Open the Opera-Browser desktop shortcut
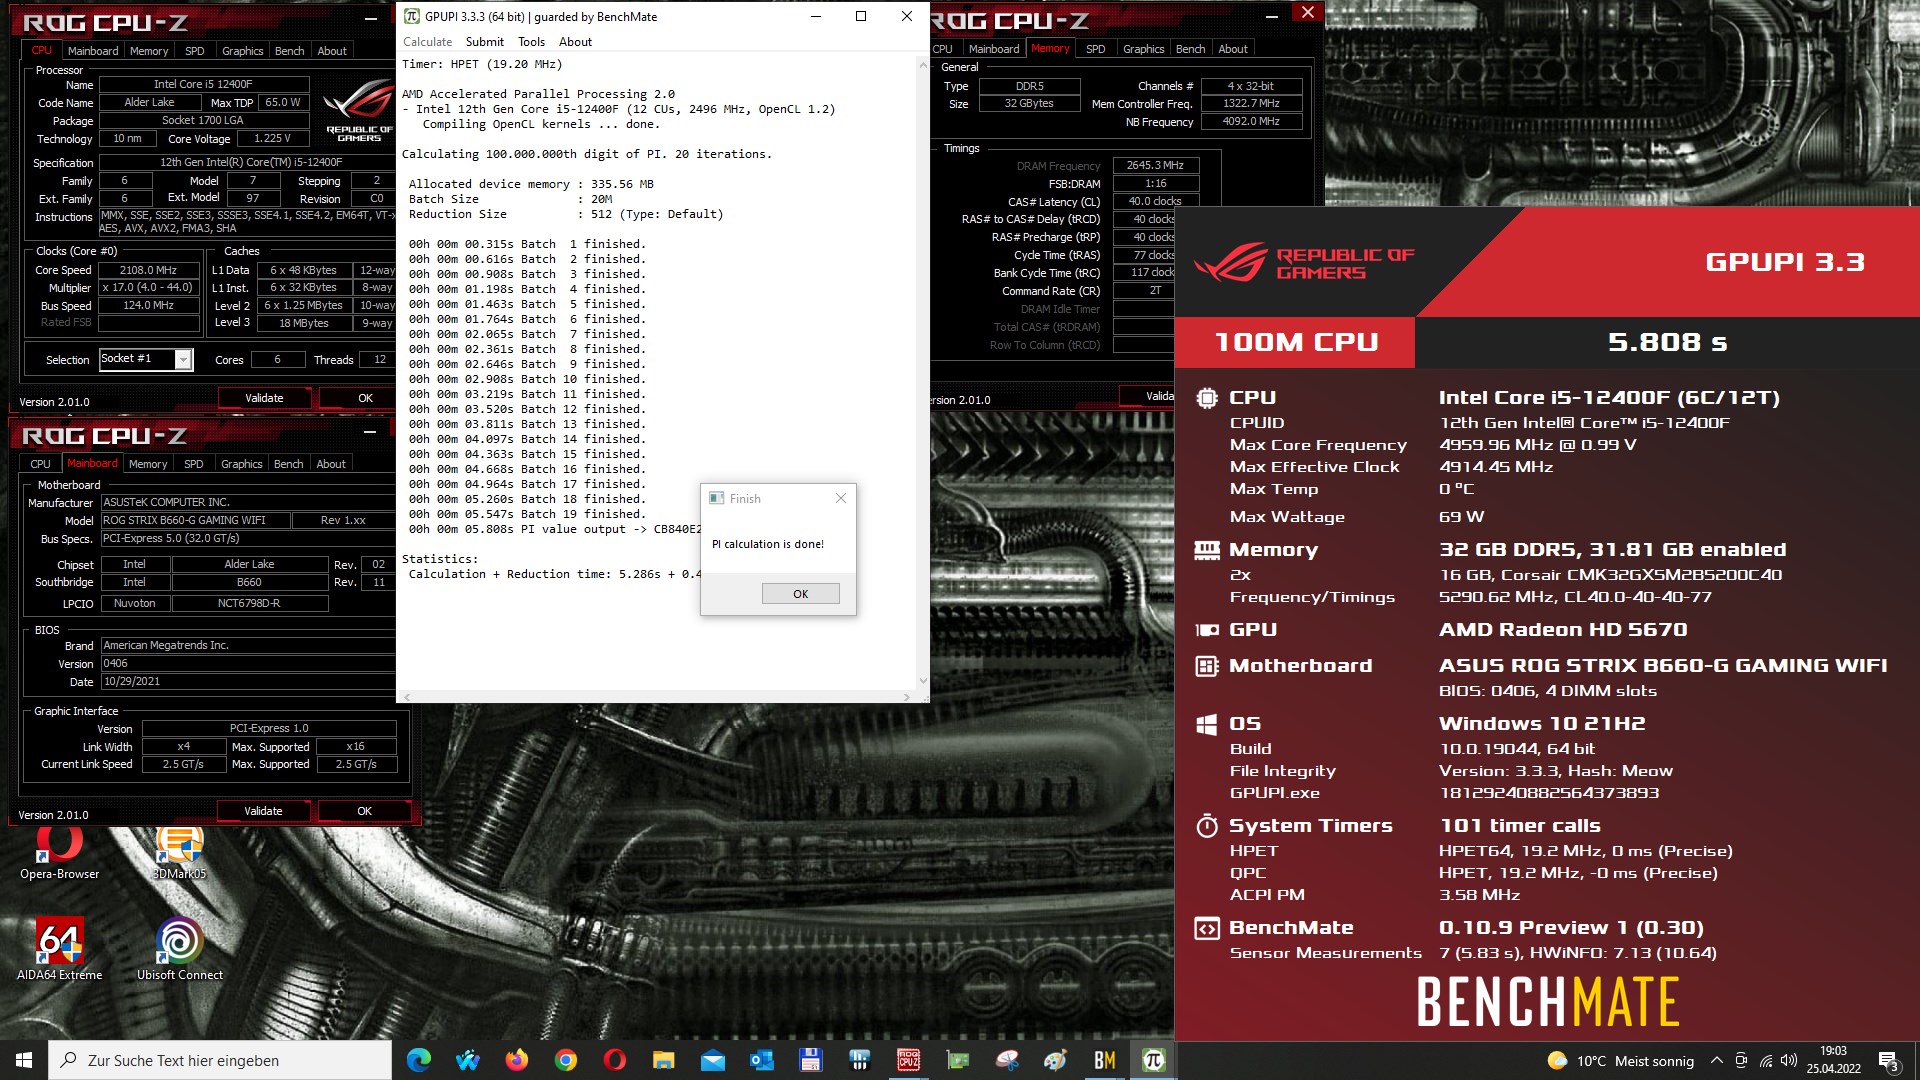The height and width of the screenshot is (1080, 1920). (x=60, y=853)
